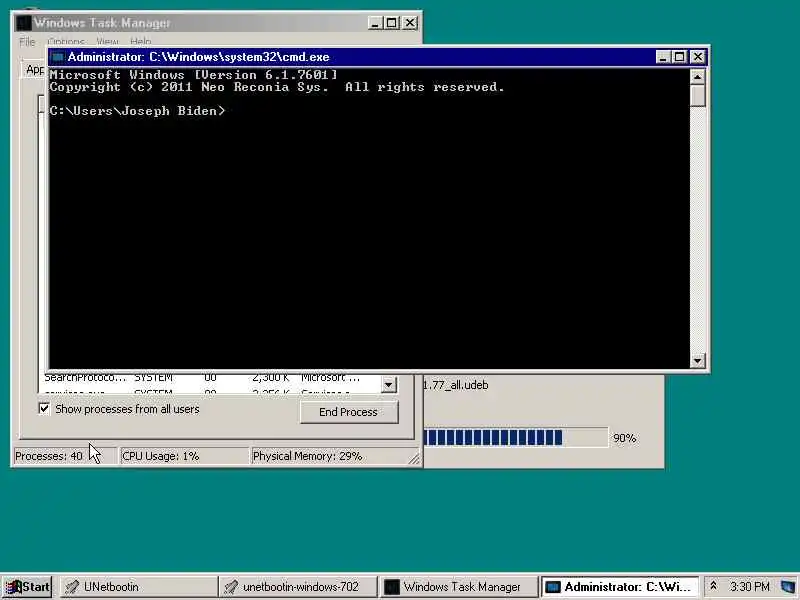Click the process list scroll down arrow
This screenshot has width=800, height=600.
click(x=389, y=384)
